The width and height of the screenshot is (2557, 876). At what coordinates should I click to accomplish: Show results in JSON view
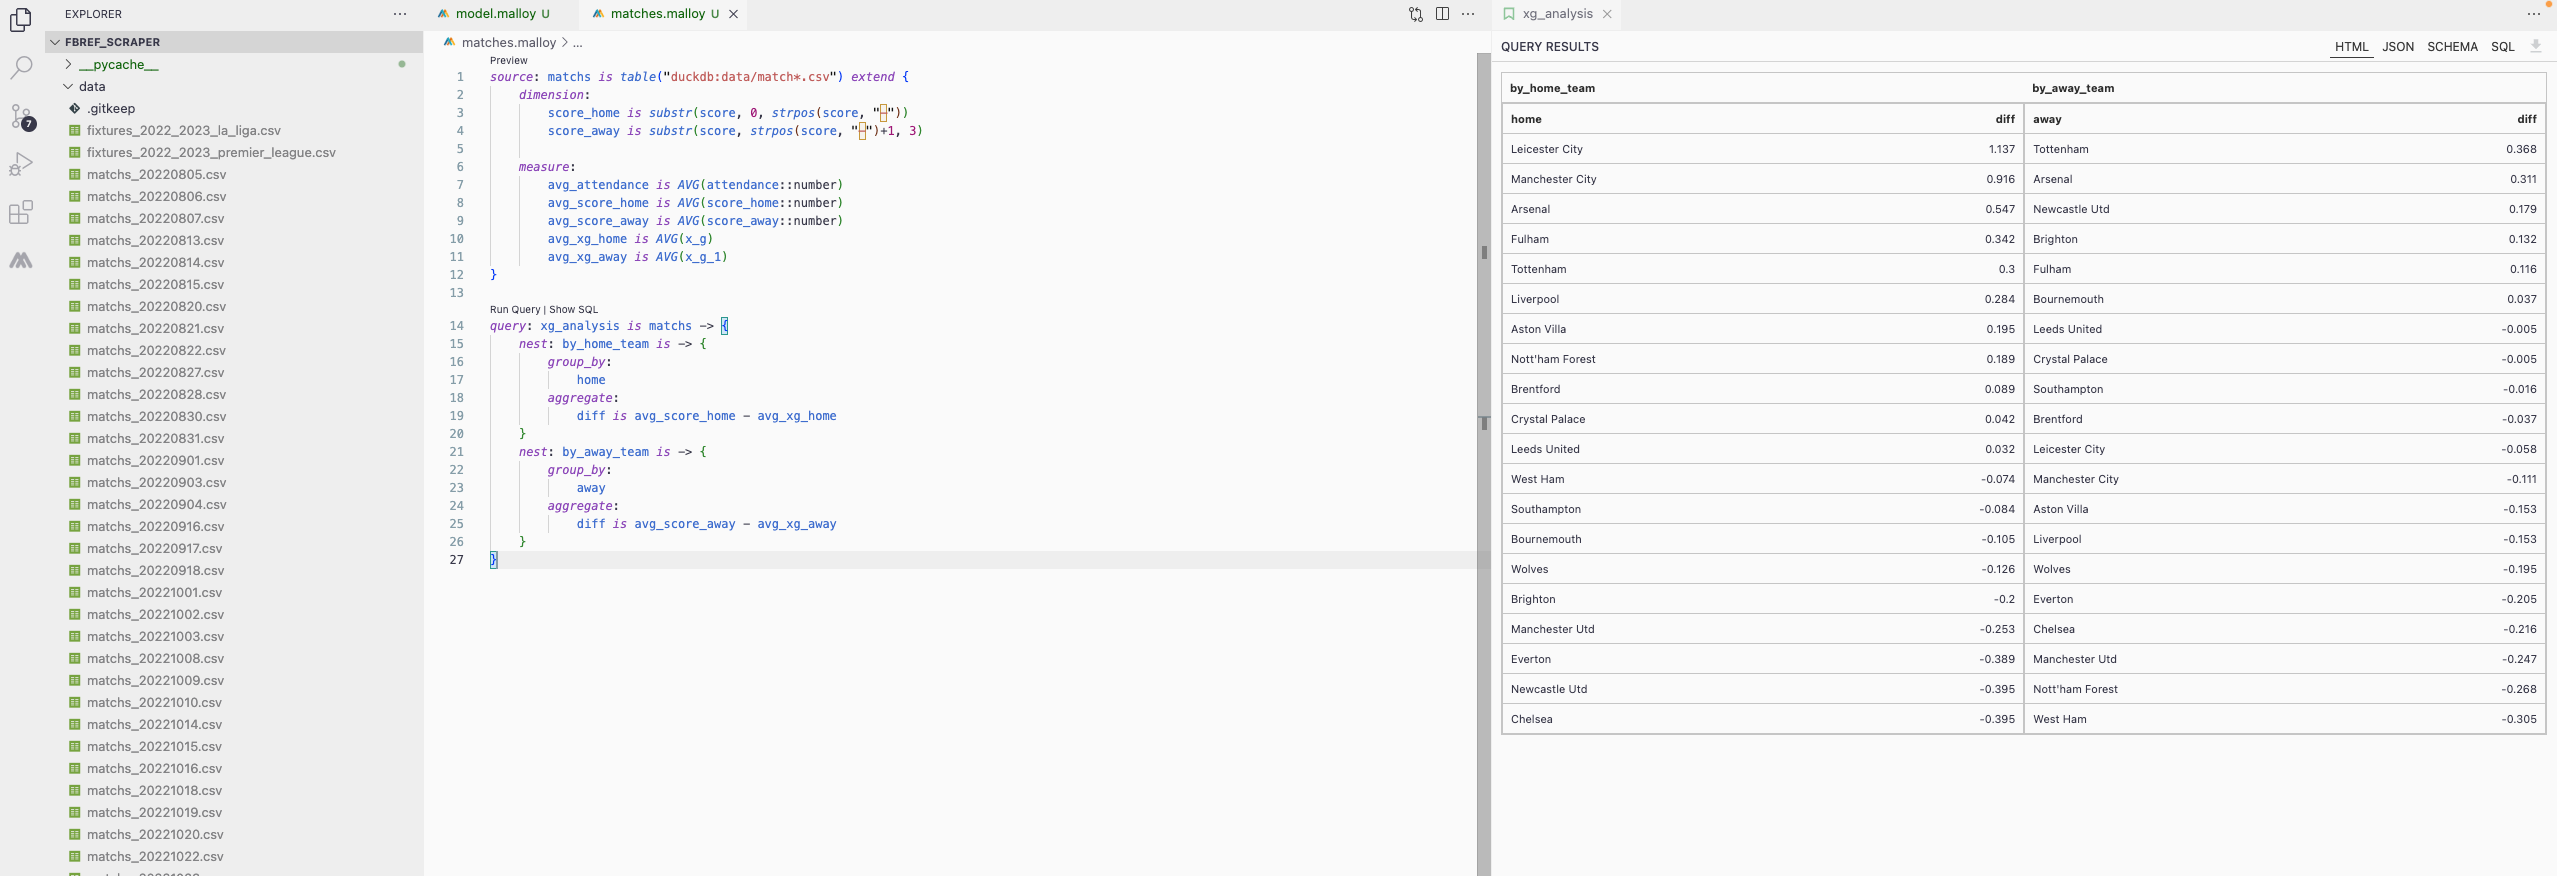pos(2397,47)
